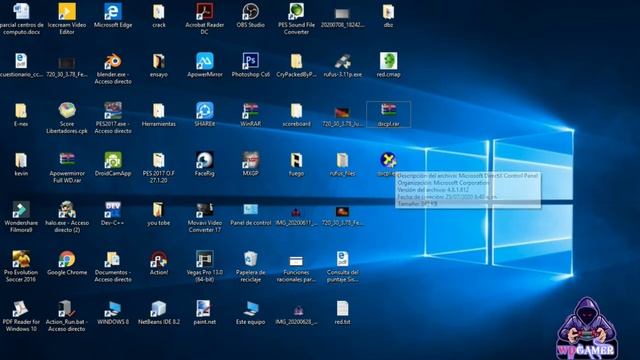640x360 pixels.
Task: Select the red.cmap file
Action: (388, 65)
